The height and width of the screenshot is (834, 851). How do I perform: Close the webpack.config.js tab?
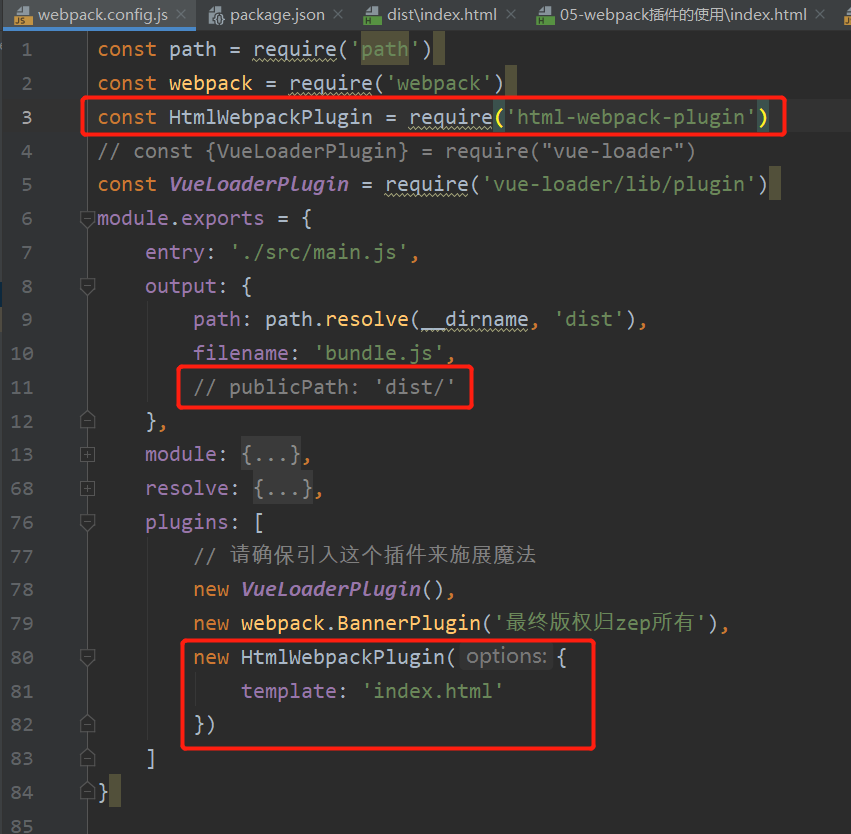tap(182, 15)
